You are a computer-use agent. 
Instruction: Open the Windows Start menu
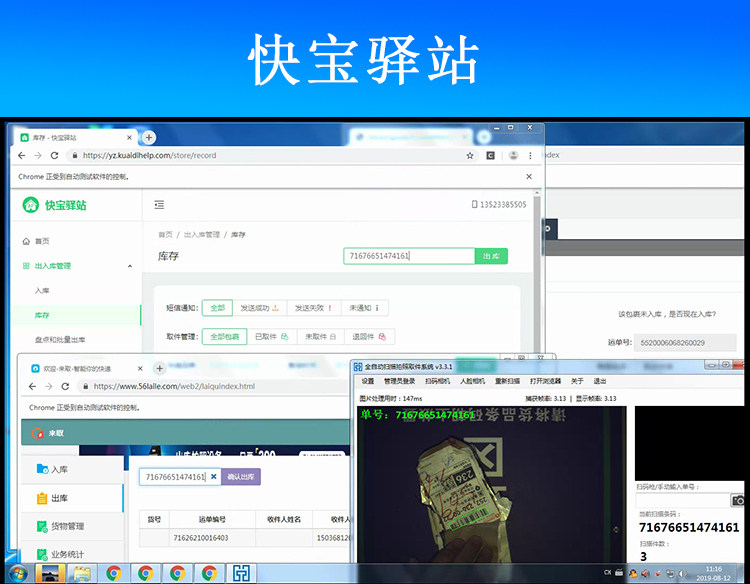pos(18,573)
